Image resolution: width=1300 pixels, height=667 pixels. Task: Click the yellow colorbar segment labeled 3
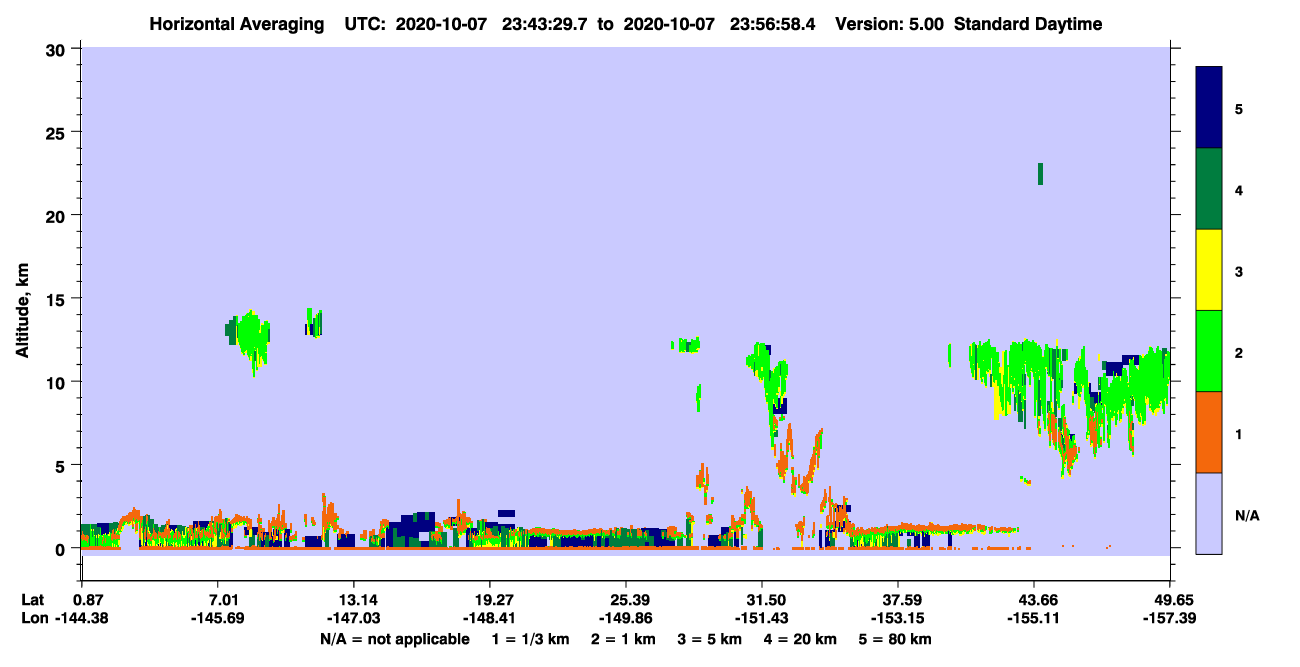(x=1209, y=270)
